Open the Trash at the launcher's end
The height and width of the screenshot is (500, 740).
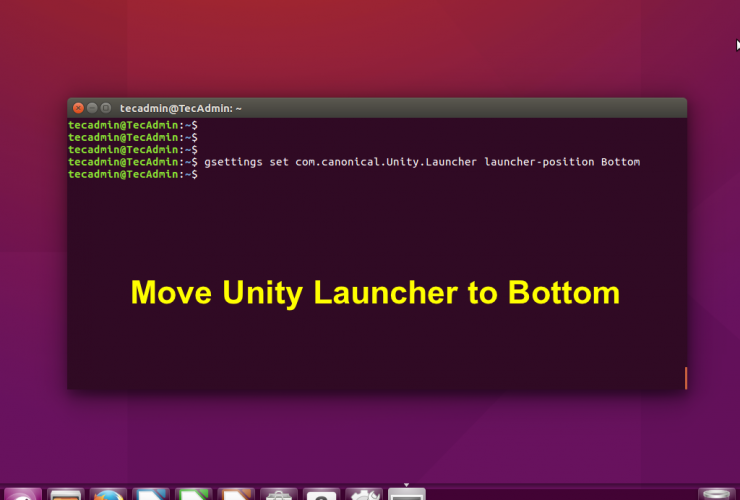pyautogui.click(x=716, y=493)
